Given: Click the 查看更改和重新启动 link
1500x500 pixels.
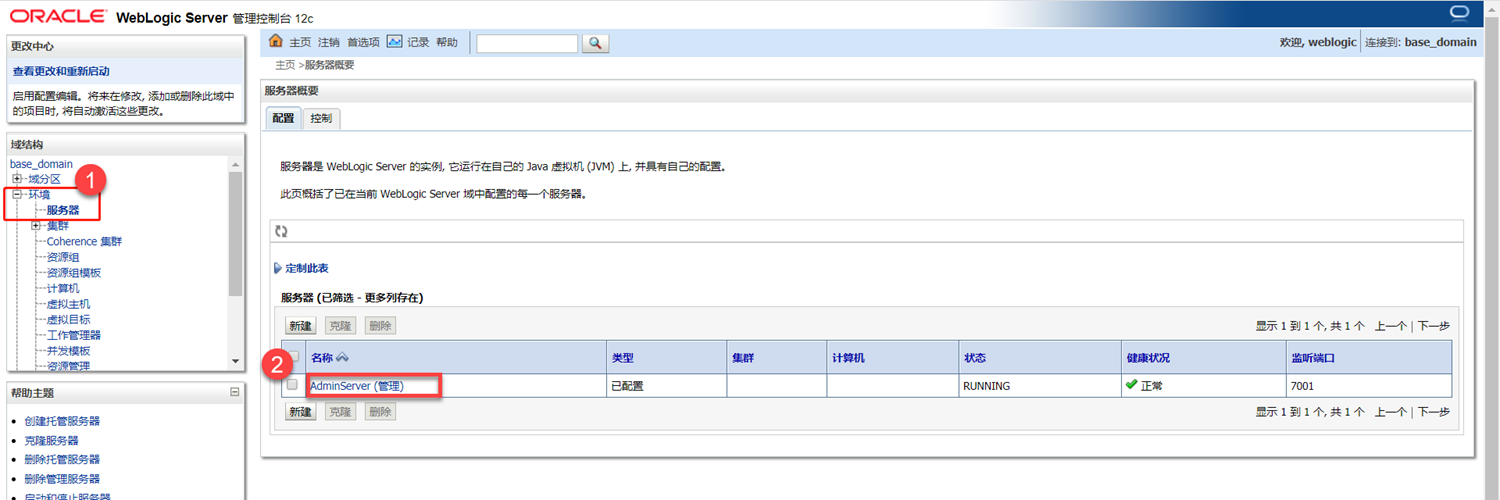Looking at the screenshot, I should (x=61, y=72).
